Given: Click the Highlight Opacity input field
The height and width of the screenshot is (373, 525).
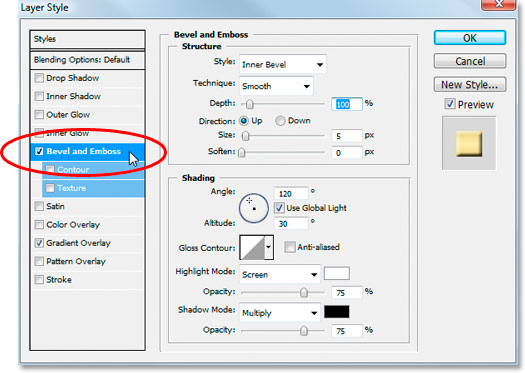Looking at the screenshot, I should [x=347, y=292].
